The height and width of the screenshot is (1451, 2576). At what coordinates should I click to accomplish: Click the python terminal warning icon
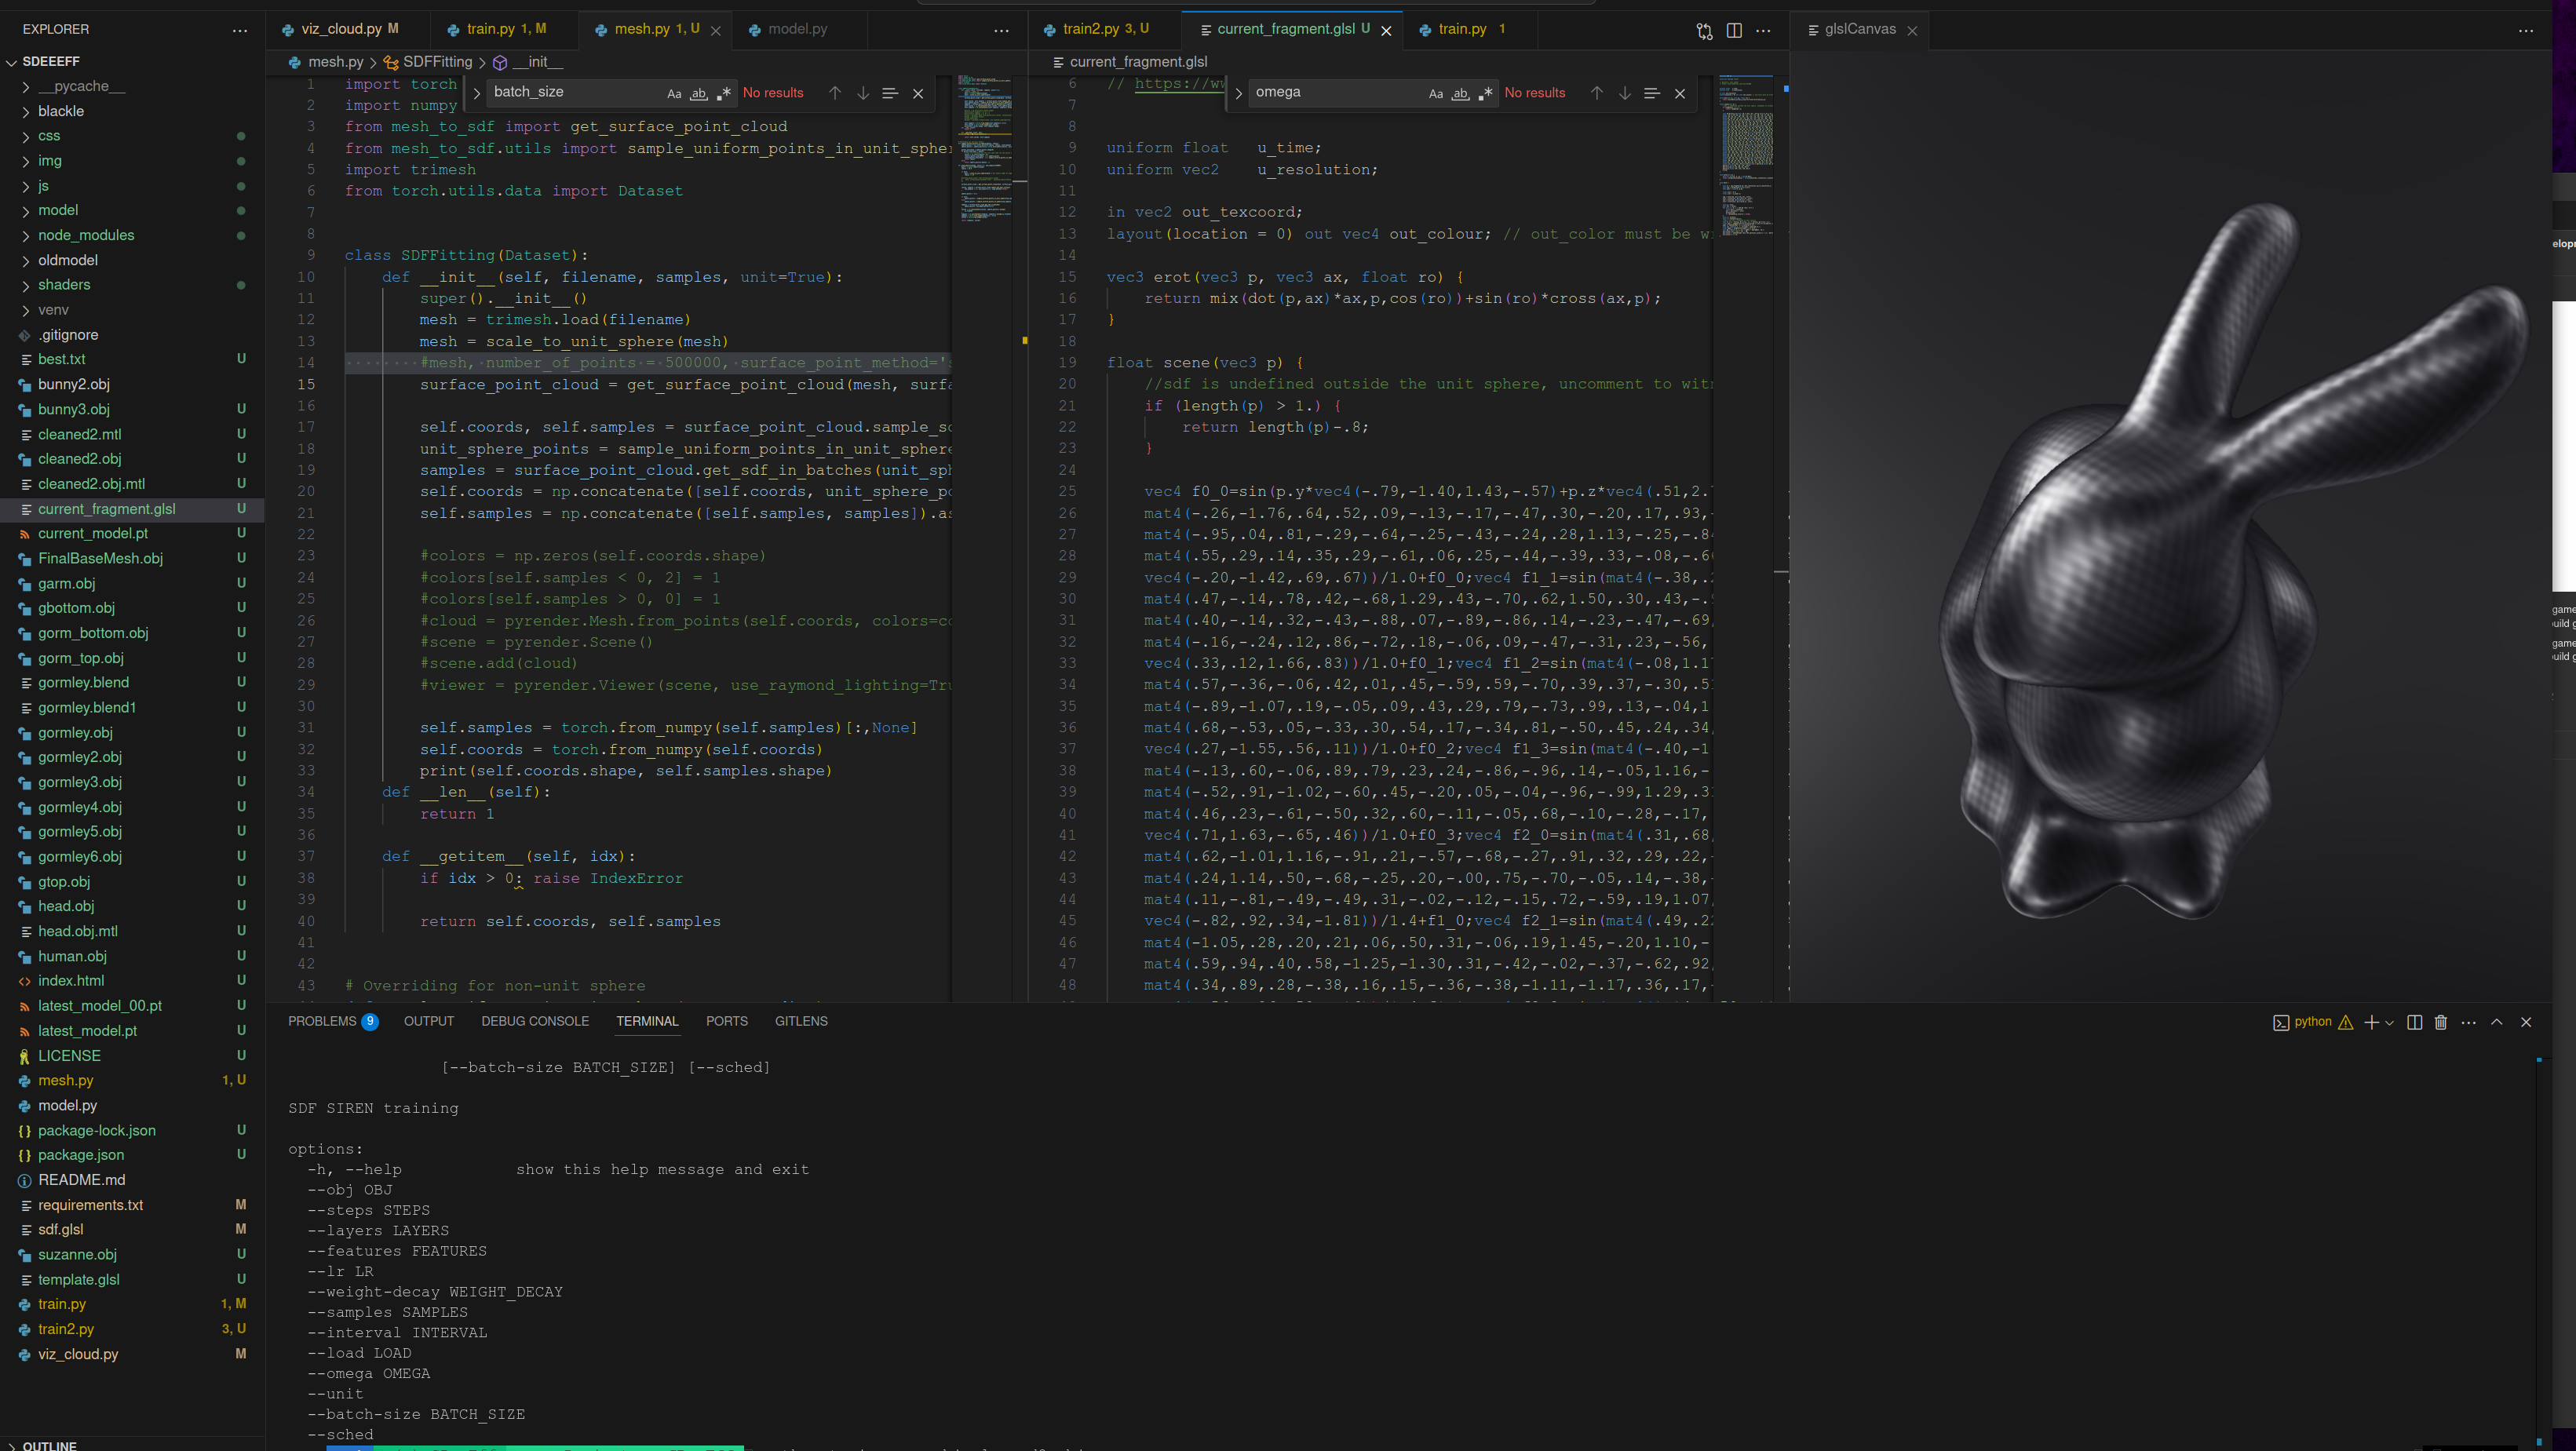(2345, 1022)
